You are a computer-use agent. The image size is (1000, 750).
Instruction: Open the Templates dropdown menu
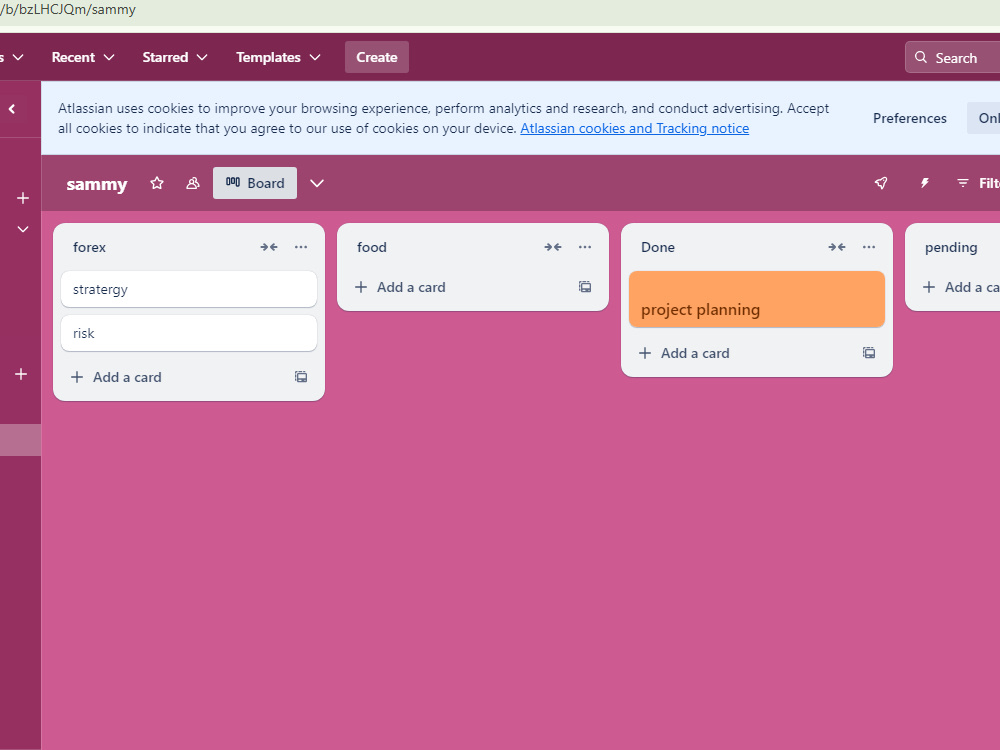pyautogui.click(x=278, y=57)
